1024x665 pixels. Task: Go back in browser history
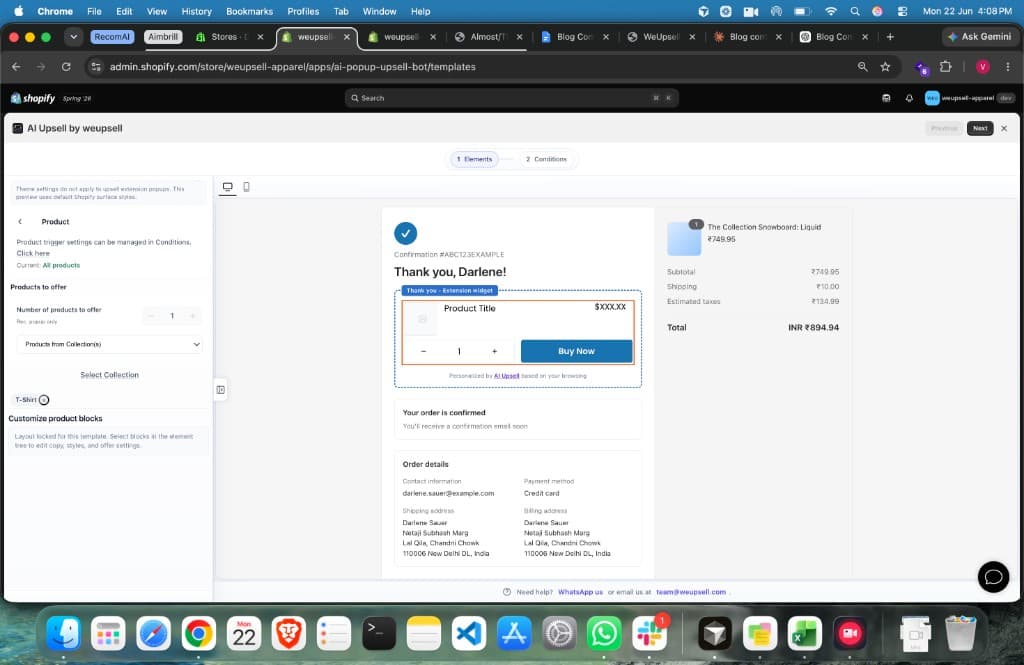[16, 67]
